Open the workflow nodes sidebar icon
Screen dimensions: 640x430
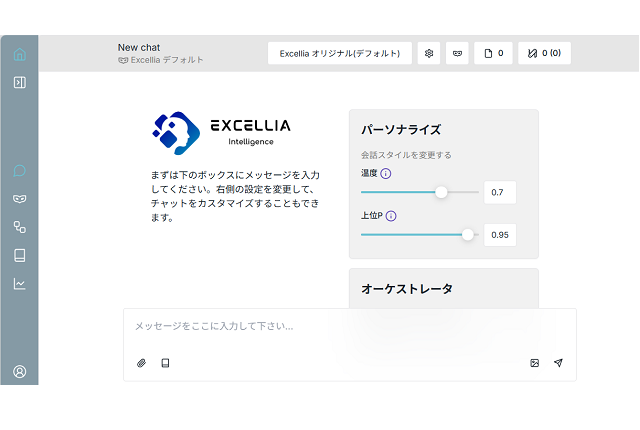coord(19,227)
